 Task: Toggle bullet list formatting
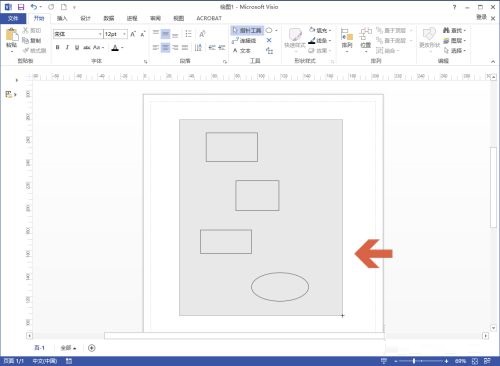pos(188,34)
